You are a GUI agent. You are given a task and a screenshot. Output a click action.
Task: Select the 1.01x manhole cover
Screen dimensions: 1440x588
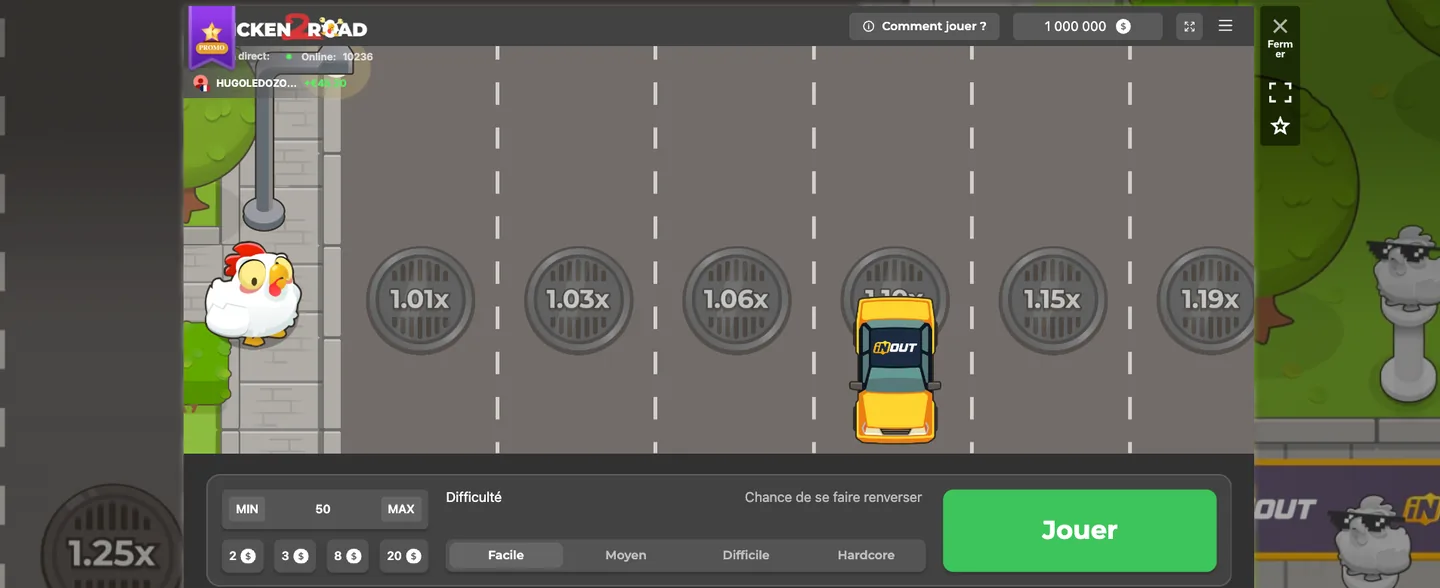point(420,299)
